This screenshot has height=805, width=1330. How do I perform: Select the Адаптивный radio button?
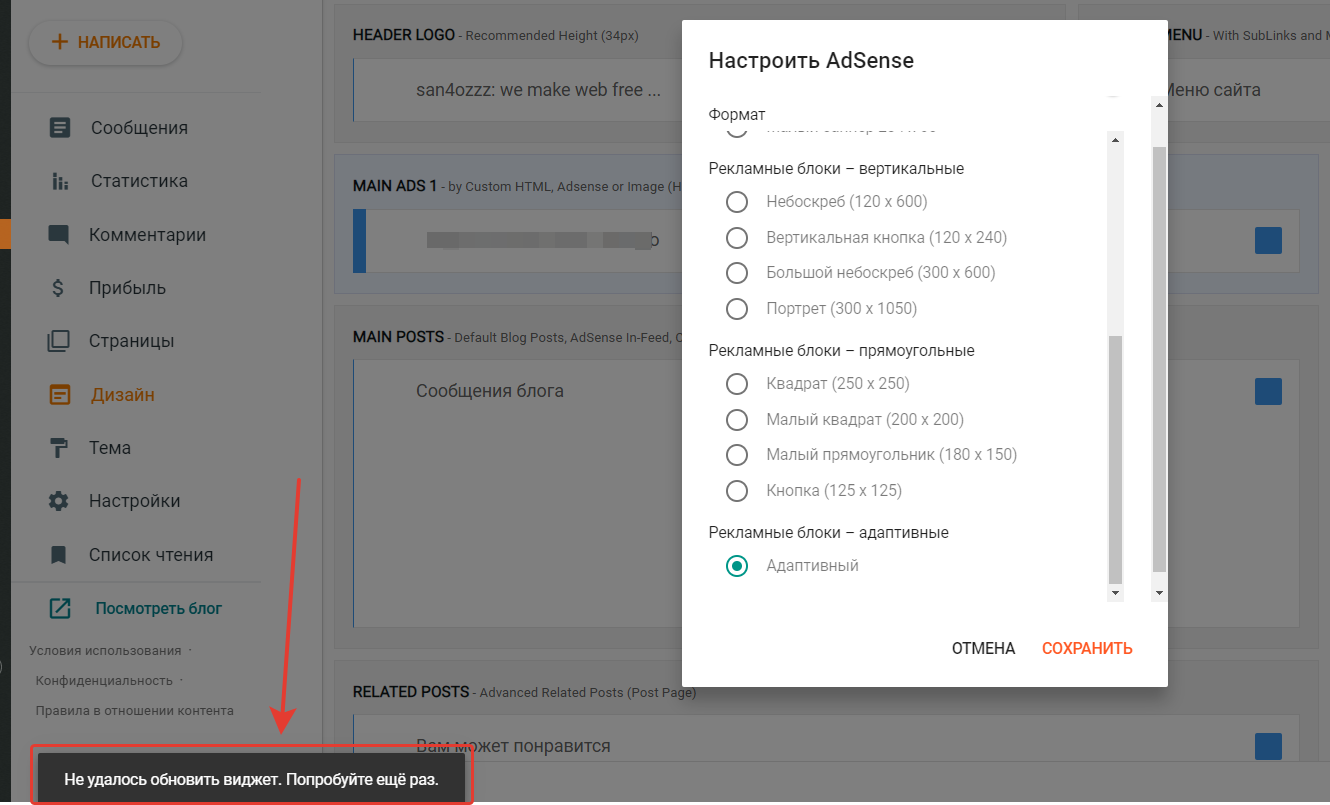click(x=737, y=566)
